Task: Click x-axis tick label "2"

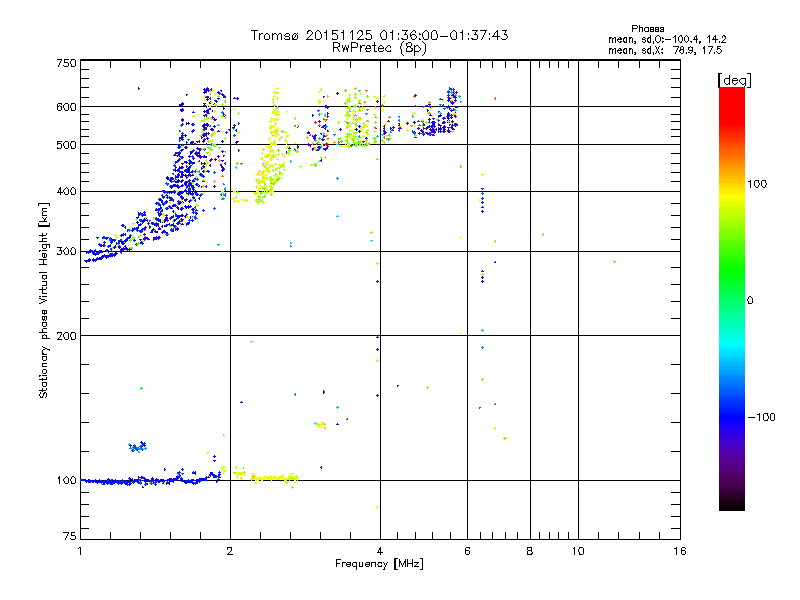Action: point(230,551)
